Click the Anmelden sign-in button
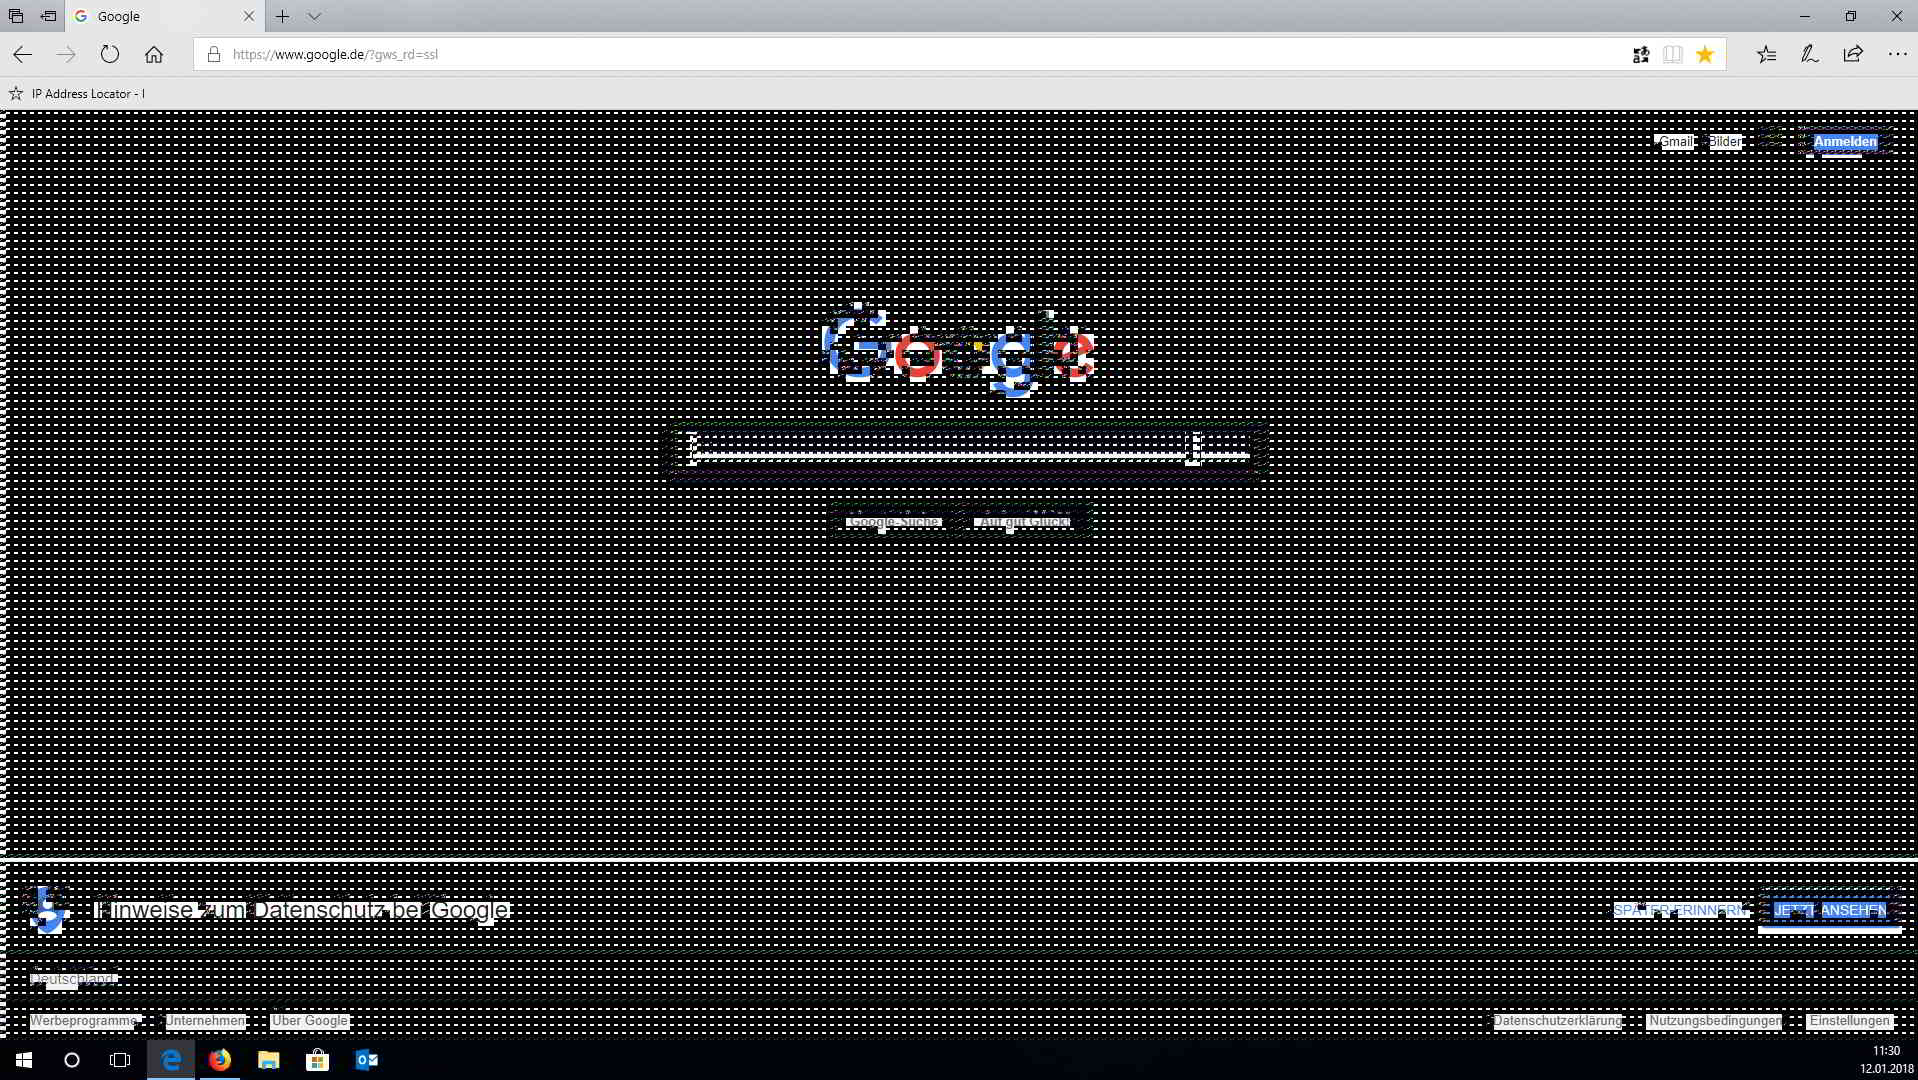Image resolution: width=1918 pixels, height=1080 pixels. pyautogui.click(x=1845, y=142)
